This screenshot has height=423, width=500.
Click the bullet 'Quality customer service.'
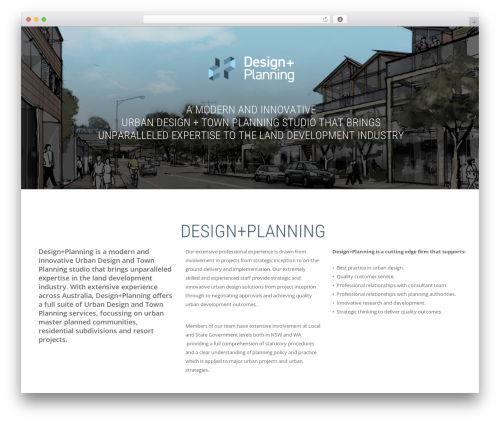tap(365, 276)
